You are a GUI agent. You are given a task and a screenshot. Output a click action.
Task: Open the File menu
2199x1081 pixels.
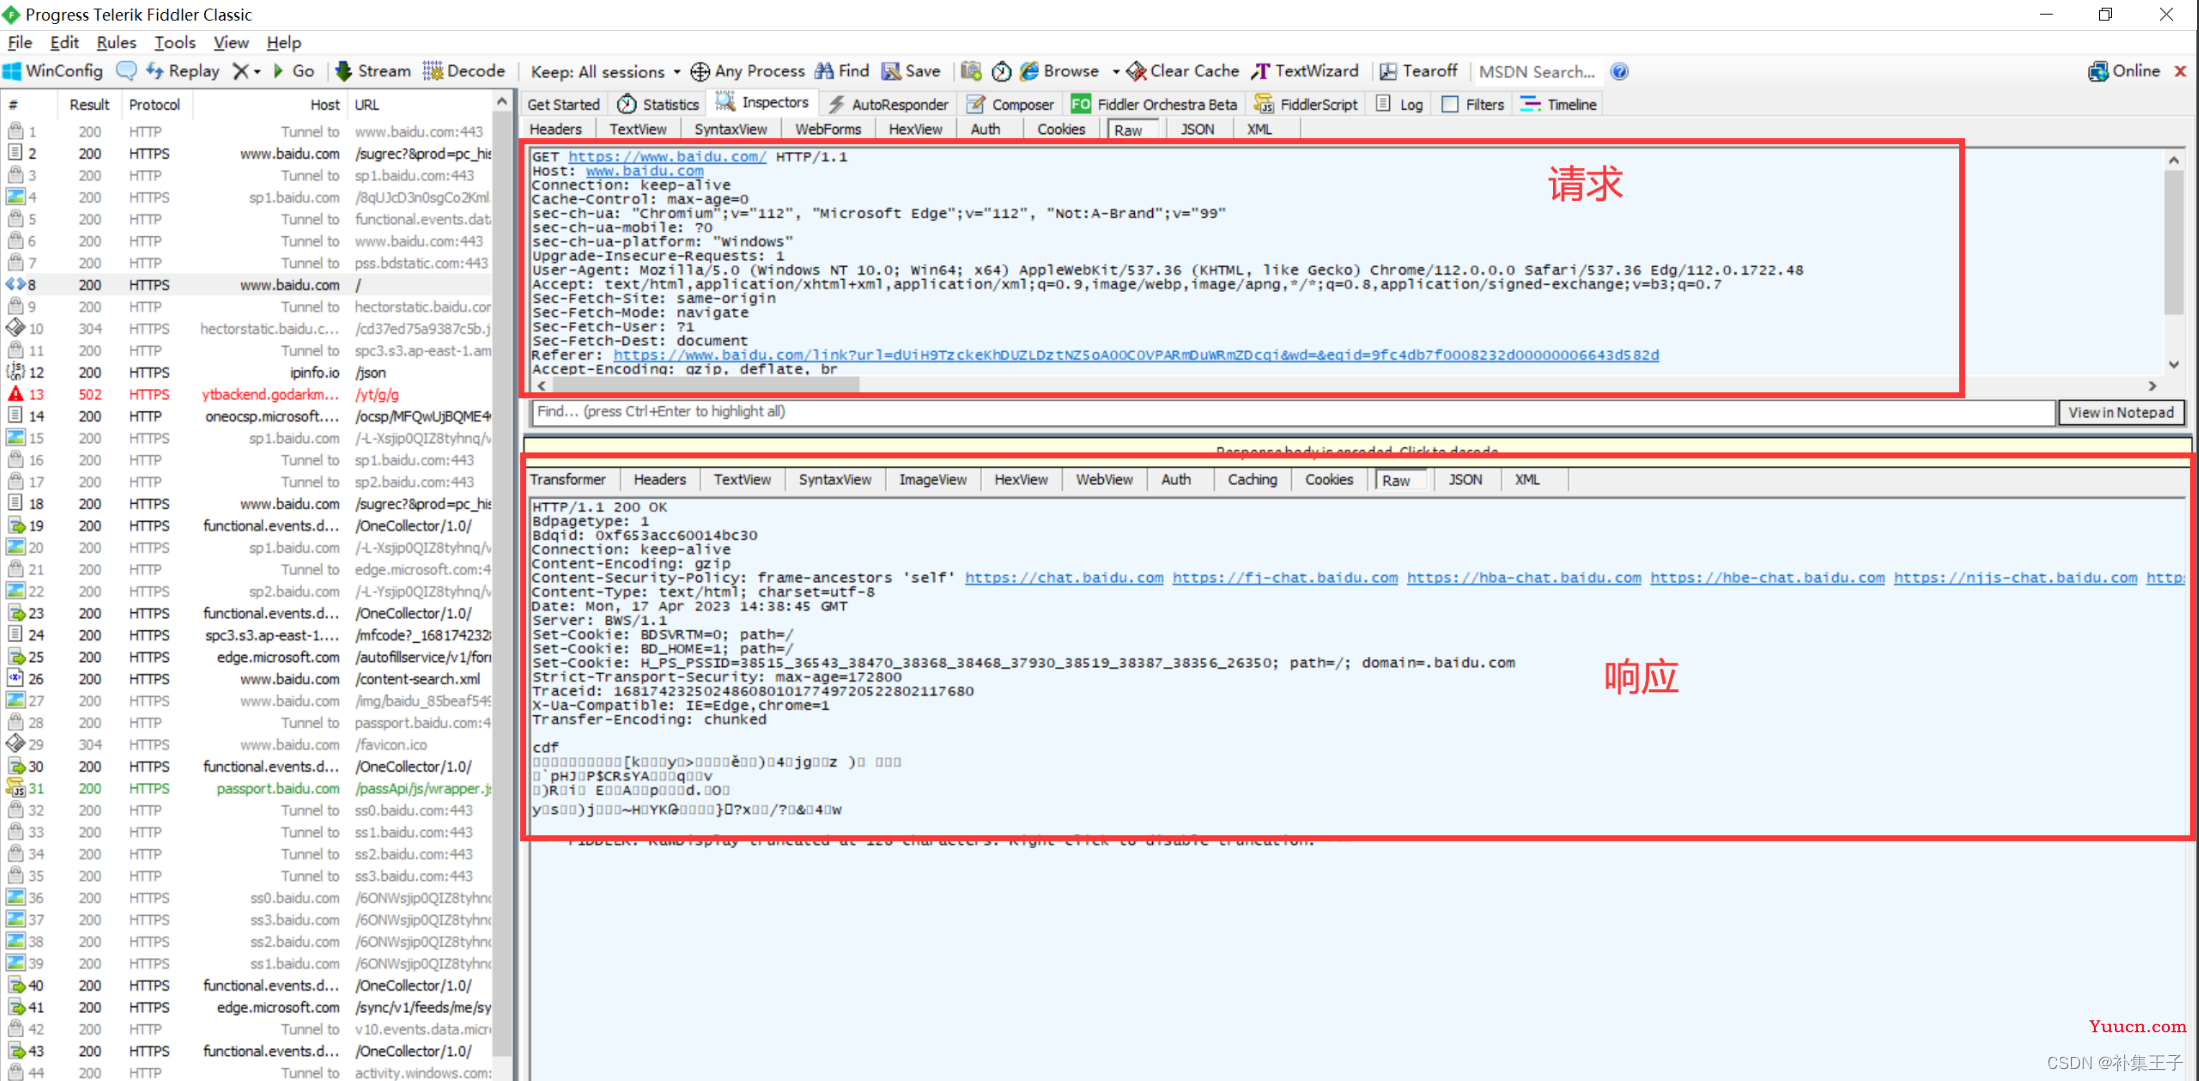click(20, 42)
